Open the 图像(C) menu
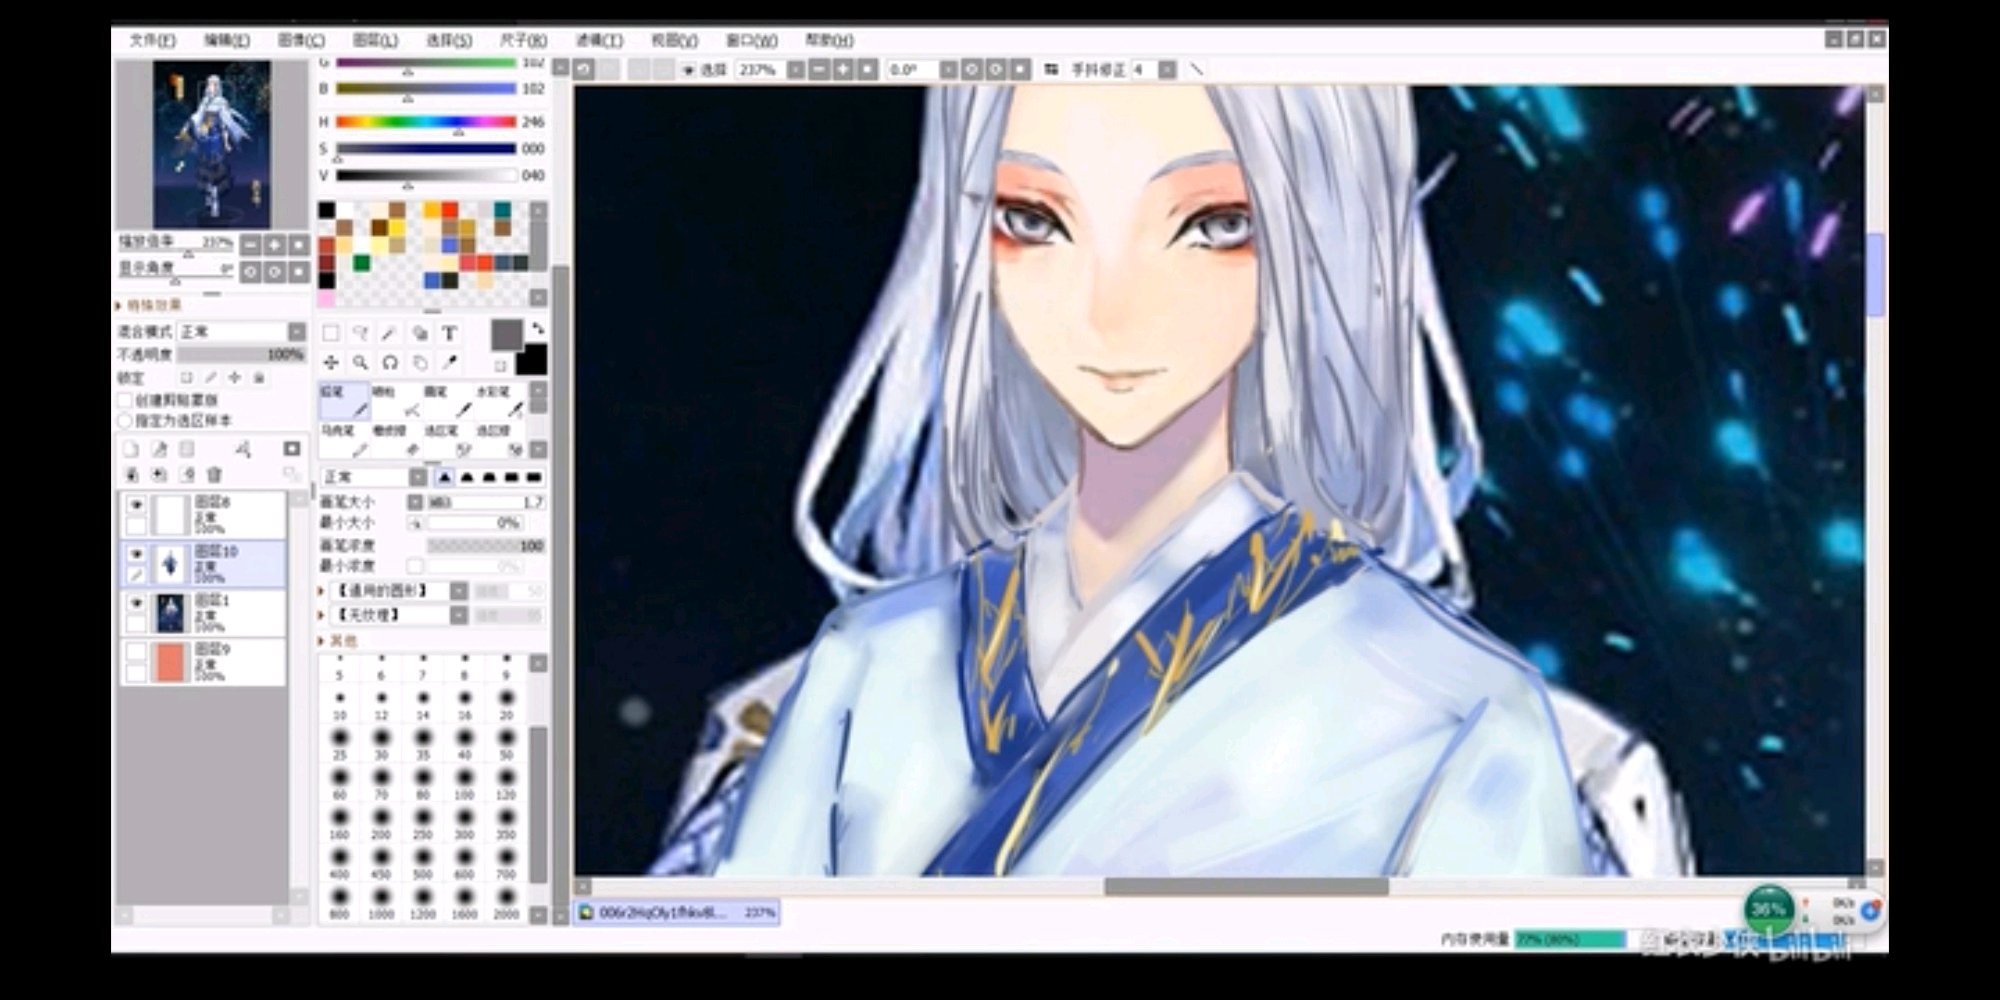The height and width of the screenshot is (1000, 2000). tap(301, 40)
